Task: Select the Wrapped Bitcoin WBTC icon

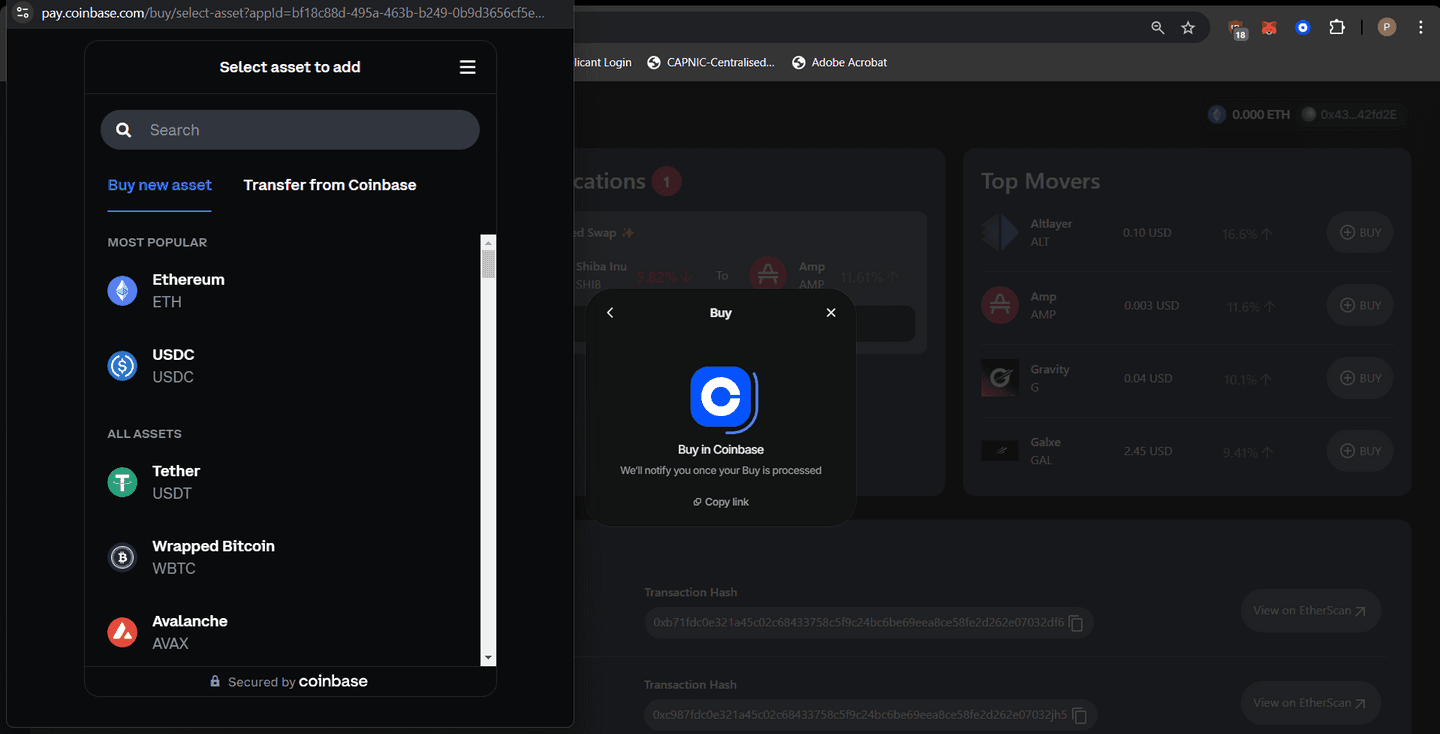Action: click(122, 557)
